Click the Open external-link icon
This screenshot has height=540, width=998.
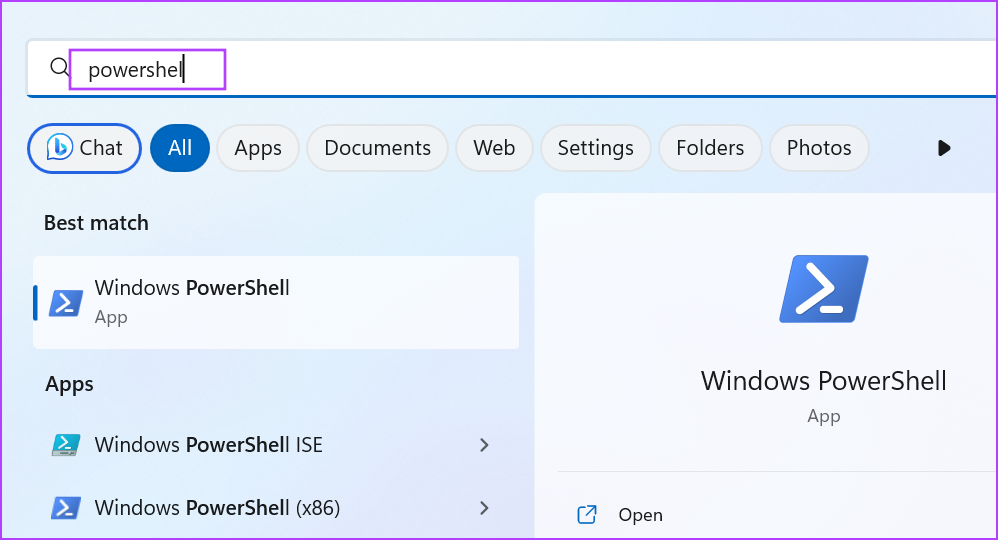coord(587,515)
